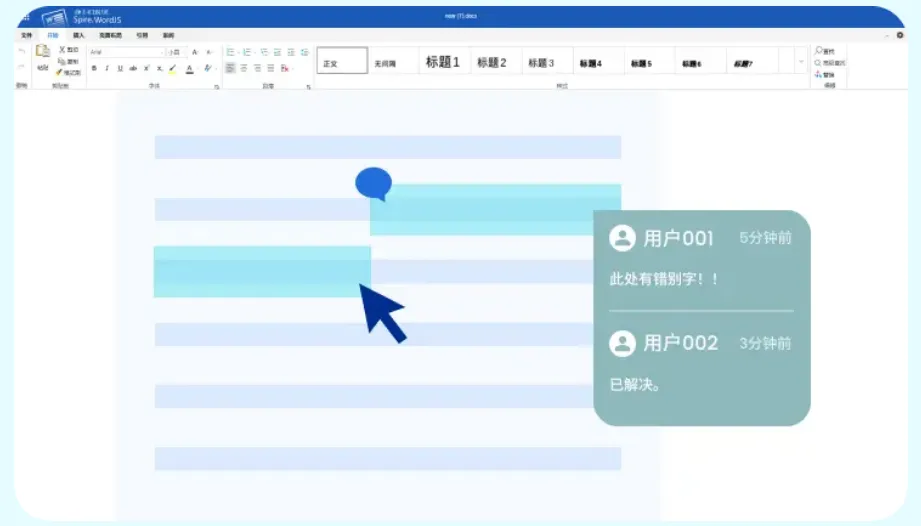Click the Redo arrow icon

click(22, 67)
